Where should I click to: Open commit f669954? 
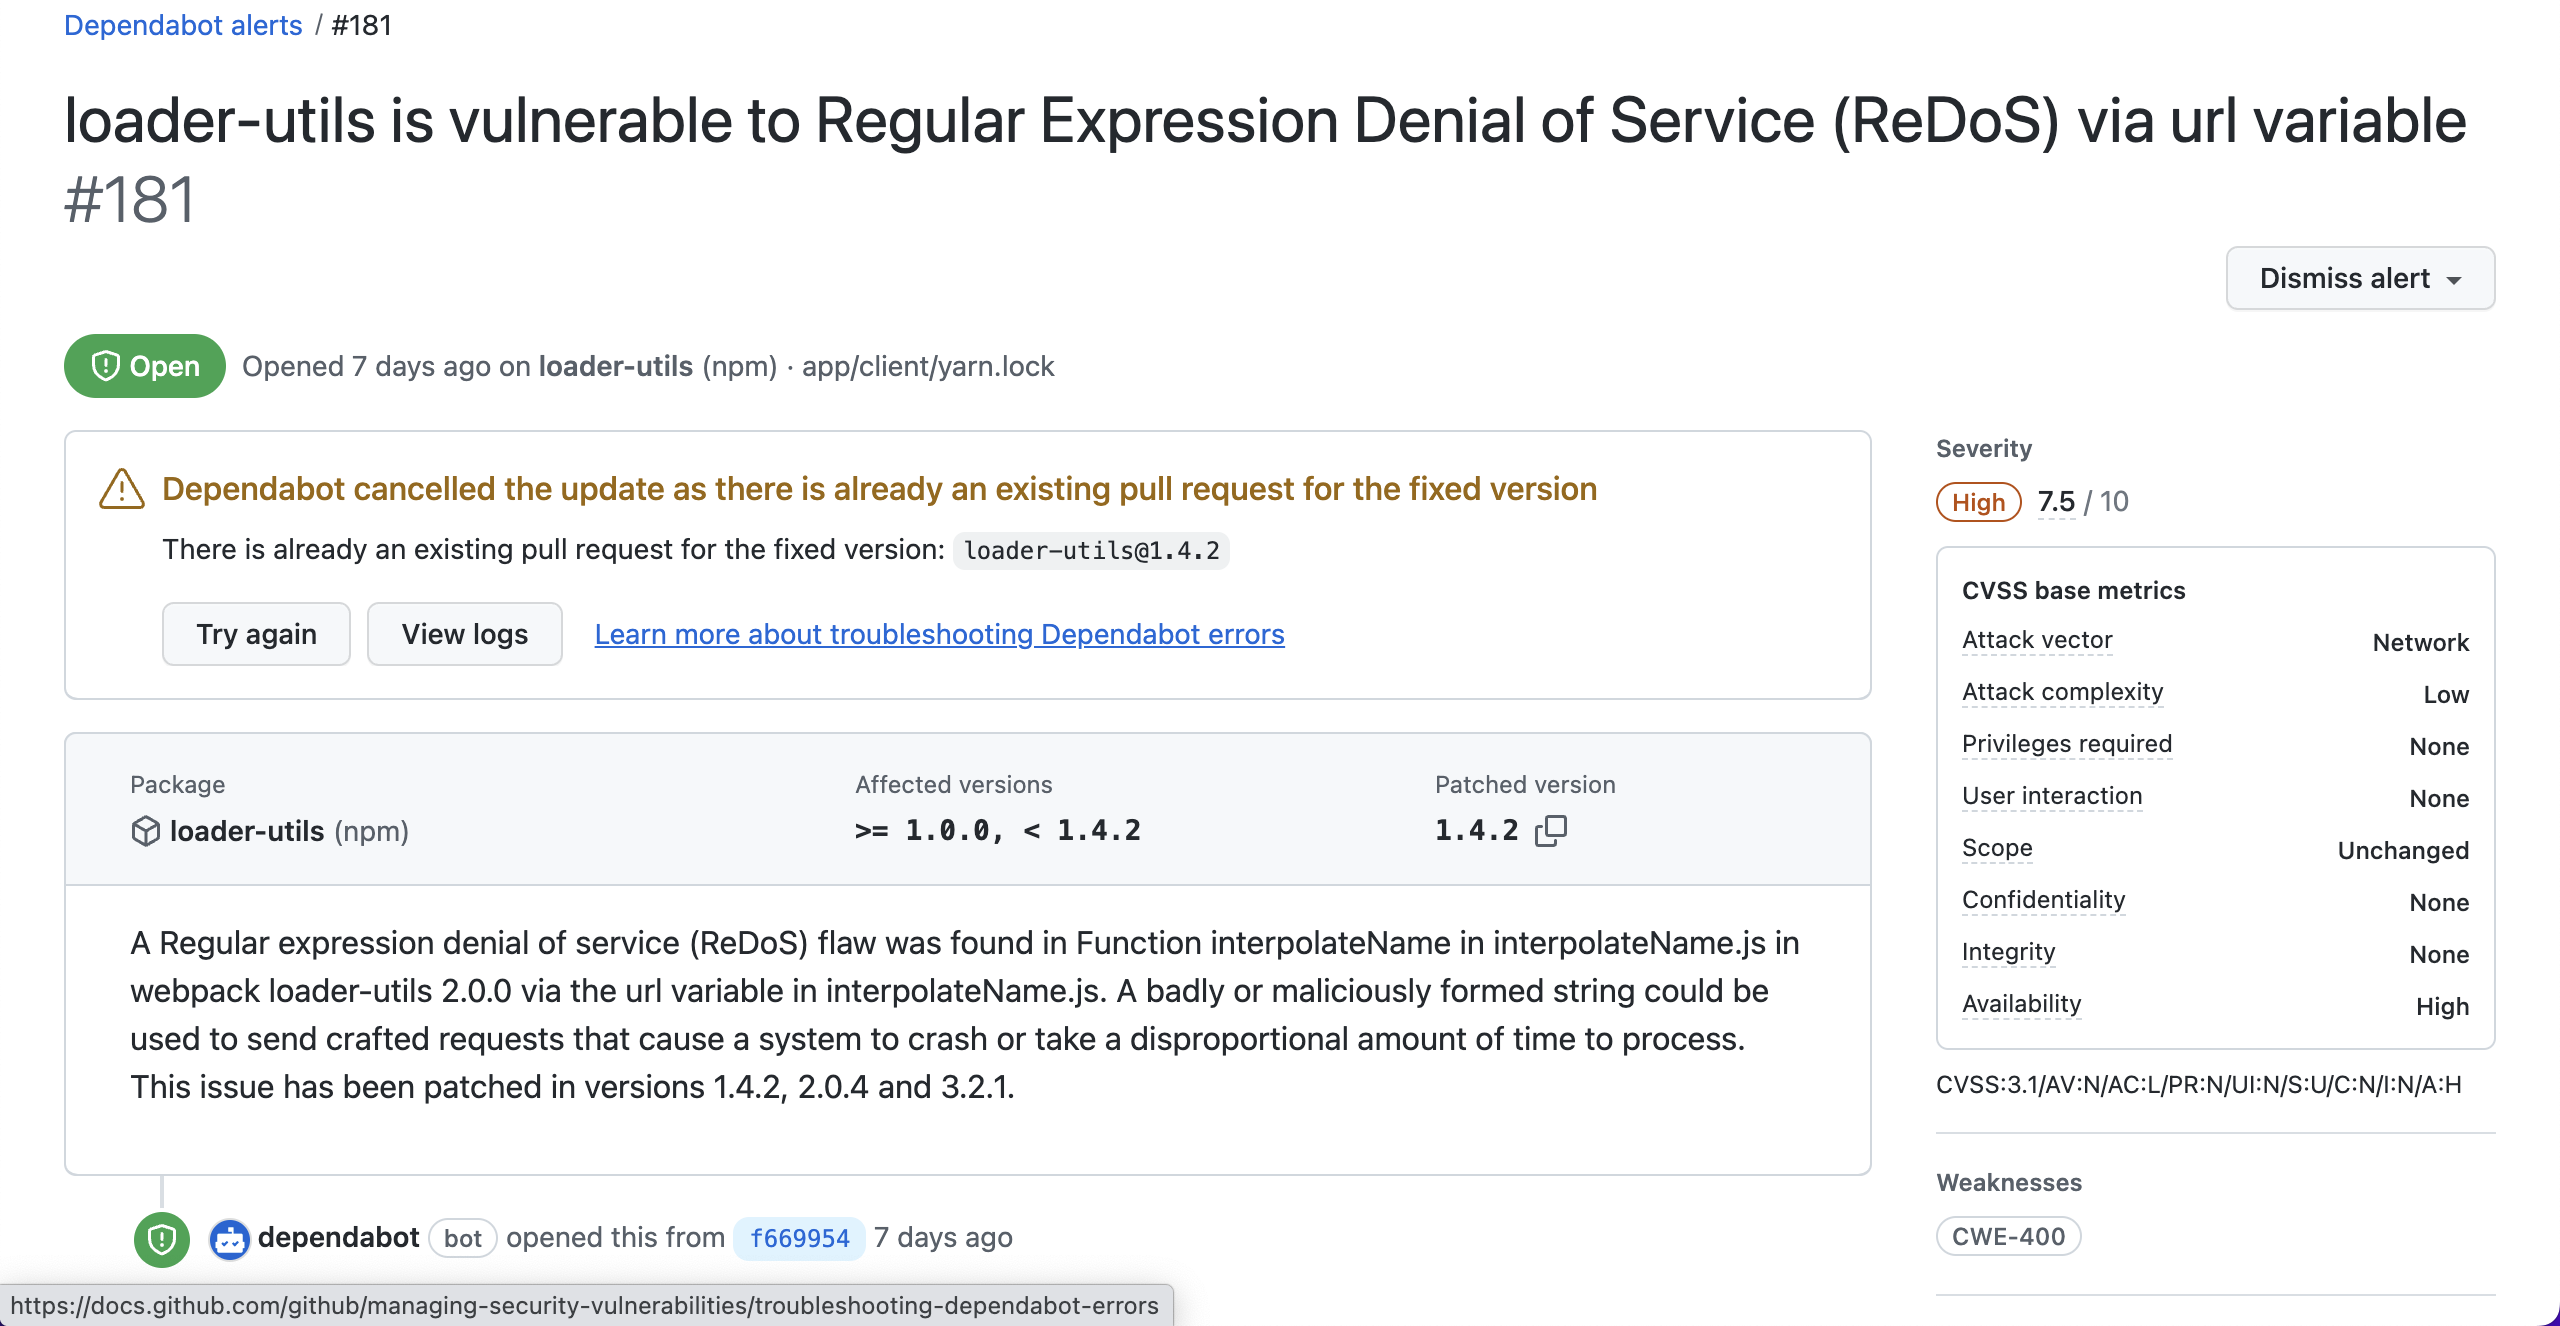[x=799, y=1238]
